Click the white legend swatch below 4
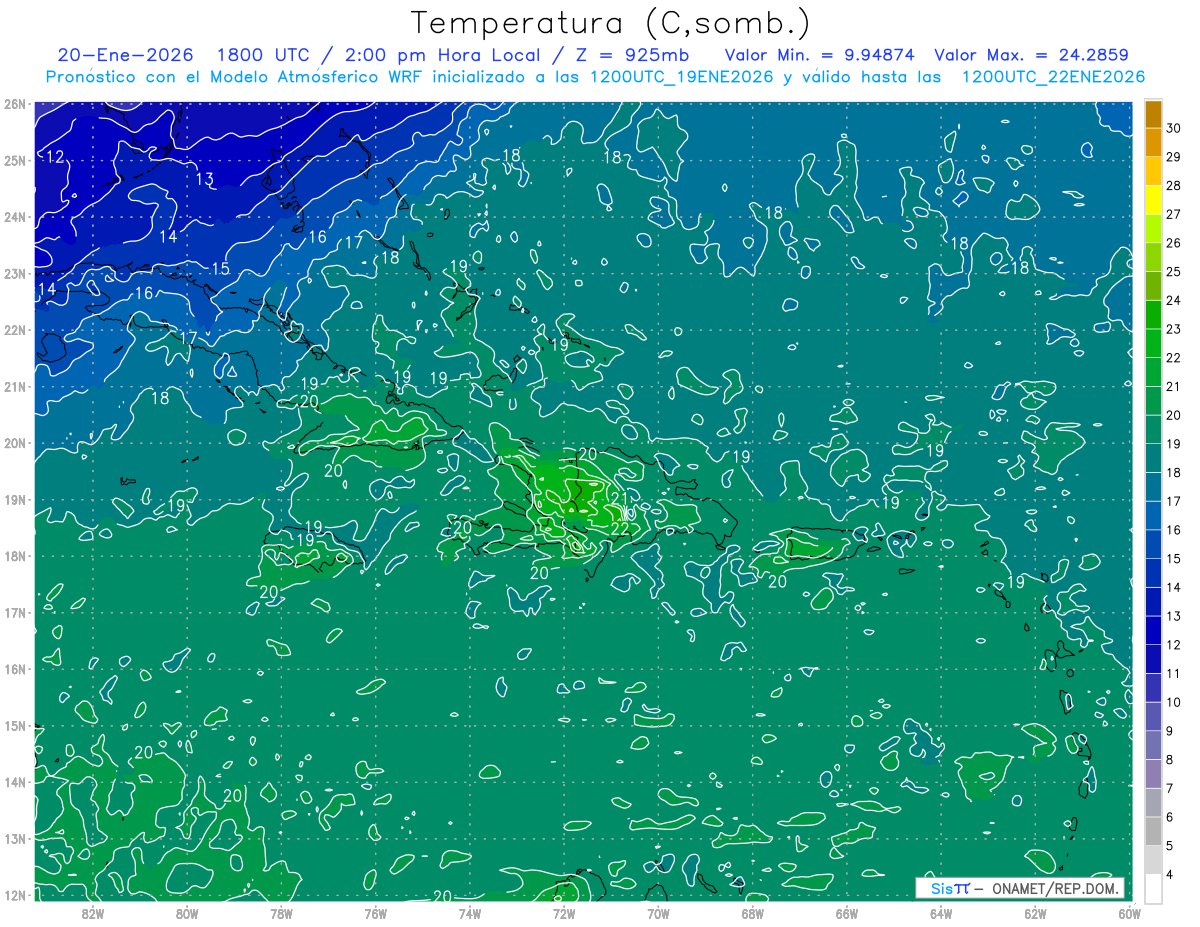The image size is (1200, 927). click(1153, 888)
